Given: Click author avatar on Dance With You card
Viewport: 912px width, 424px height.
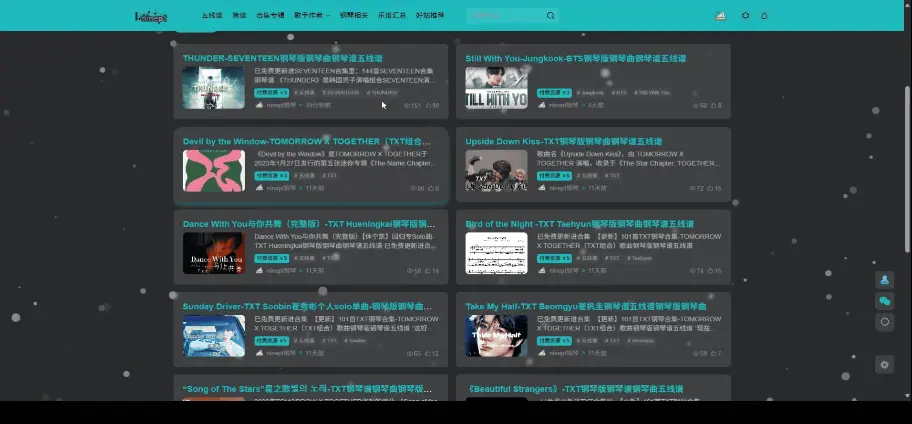Looking at the screenshot, I should tap(259, 270).
